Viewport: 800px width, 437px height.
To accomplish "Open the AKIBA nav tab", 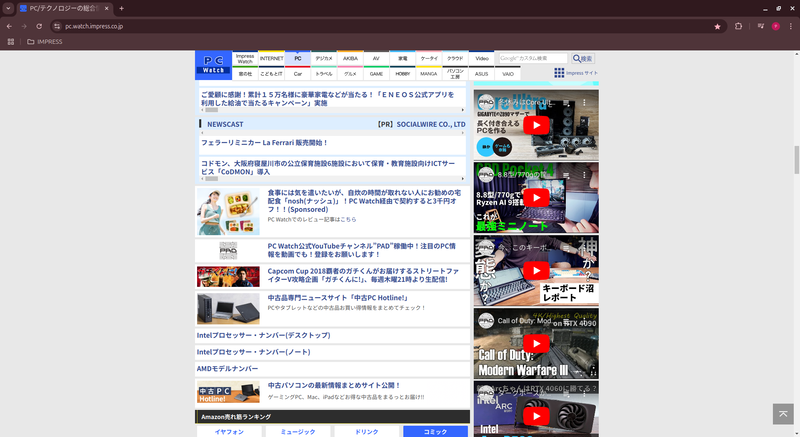I will 350,59.
